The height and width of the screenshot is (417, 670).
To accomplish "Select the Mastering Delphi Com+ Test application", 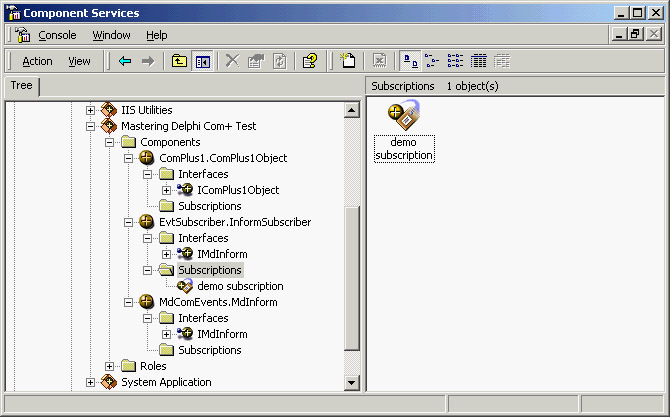I will pos(188,126).
